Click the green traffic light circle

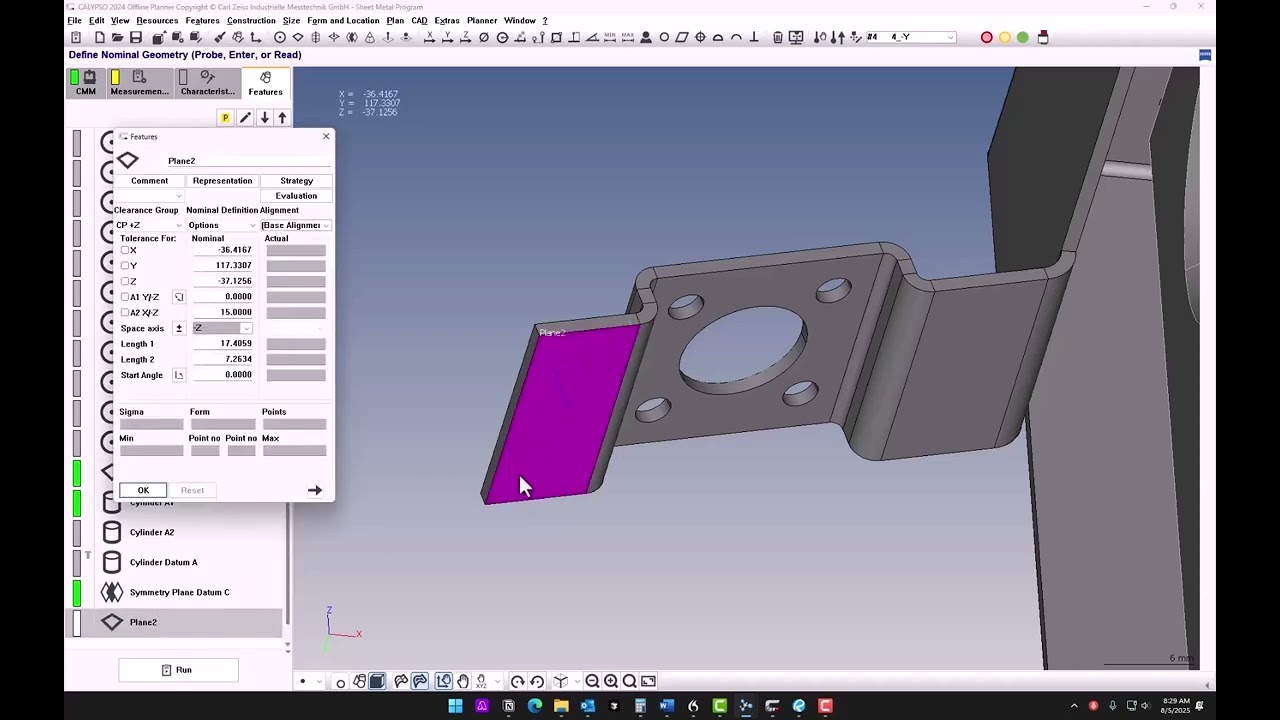pyautogui.click(x=1022, y=37)
